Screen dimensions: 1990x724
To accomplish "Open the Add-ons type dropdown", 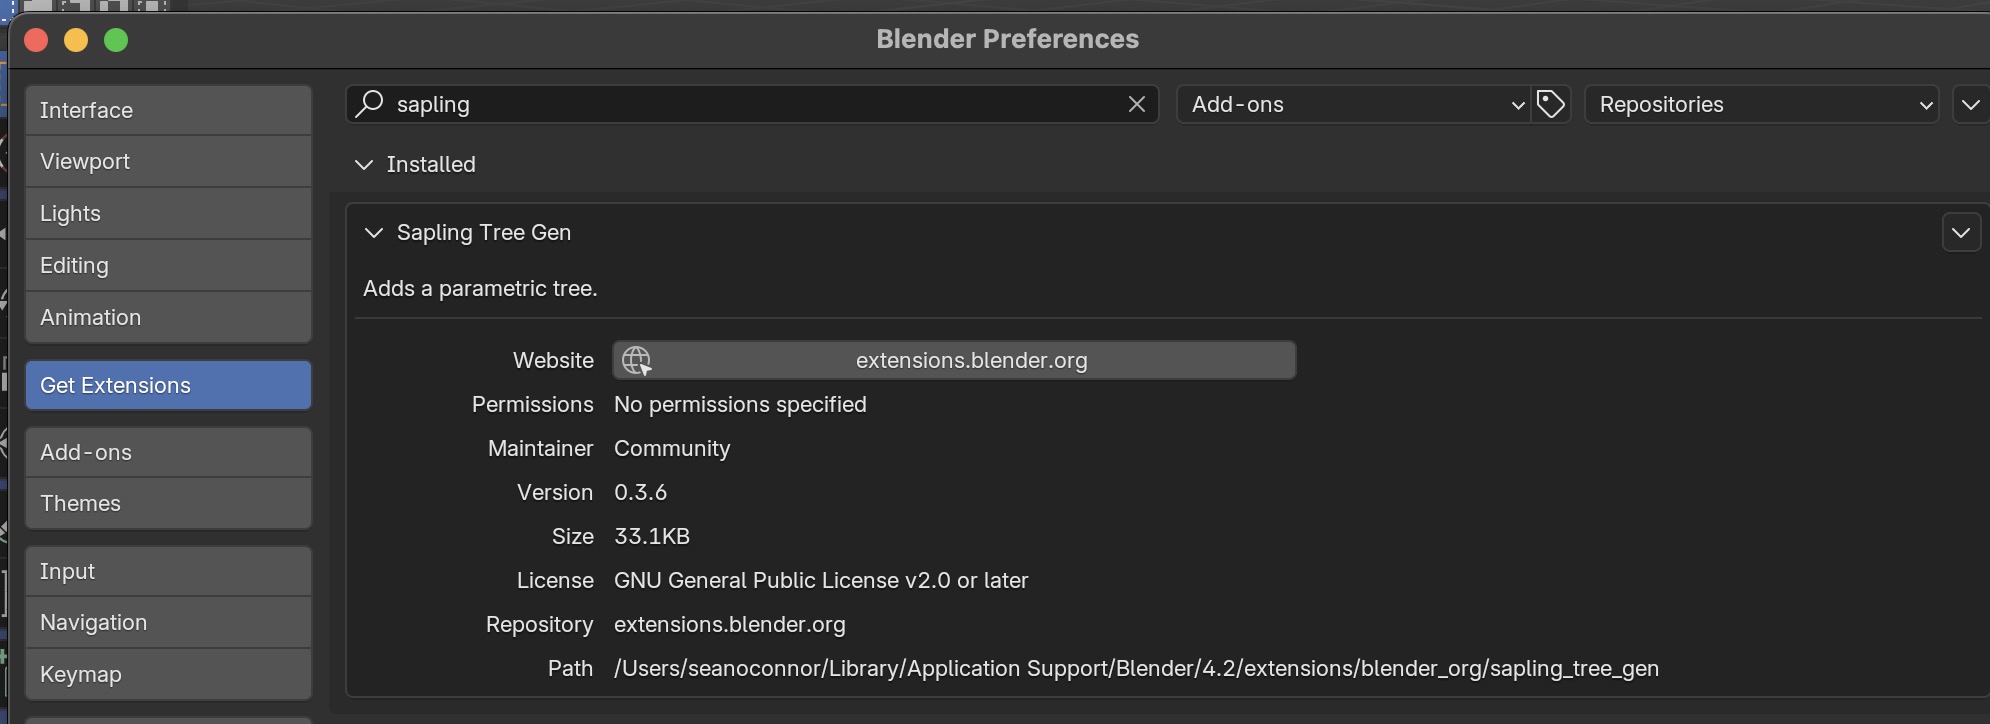I will coord(1354,104).
